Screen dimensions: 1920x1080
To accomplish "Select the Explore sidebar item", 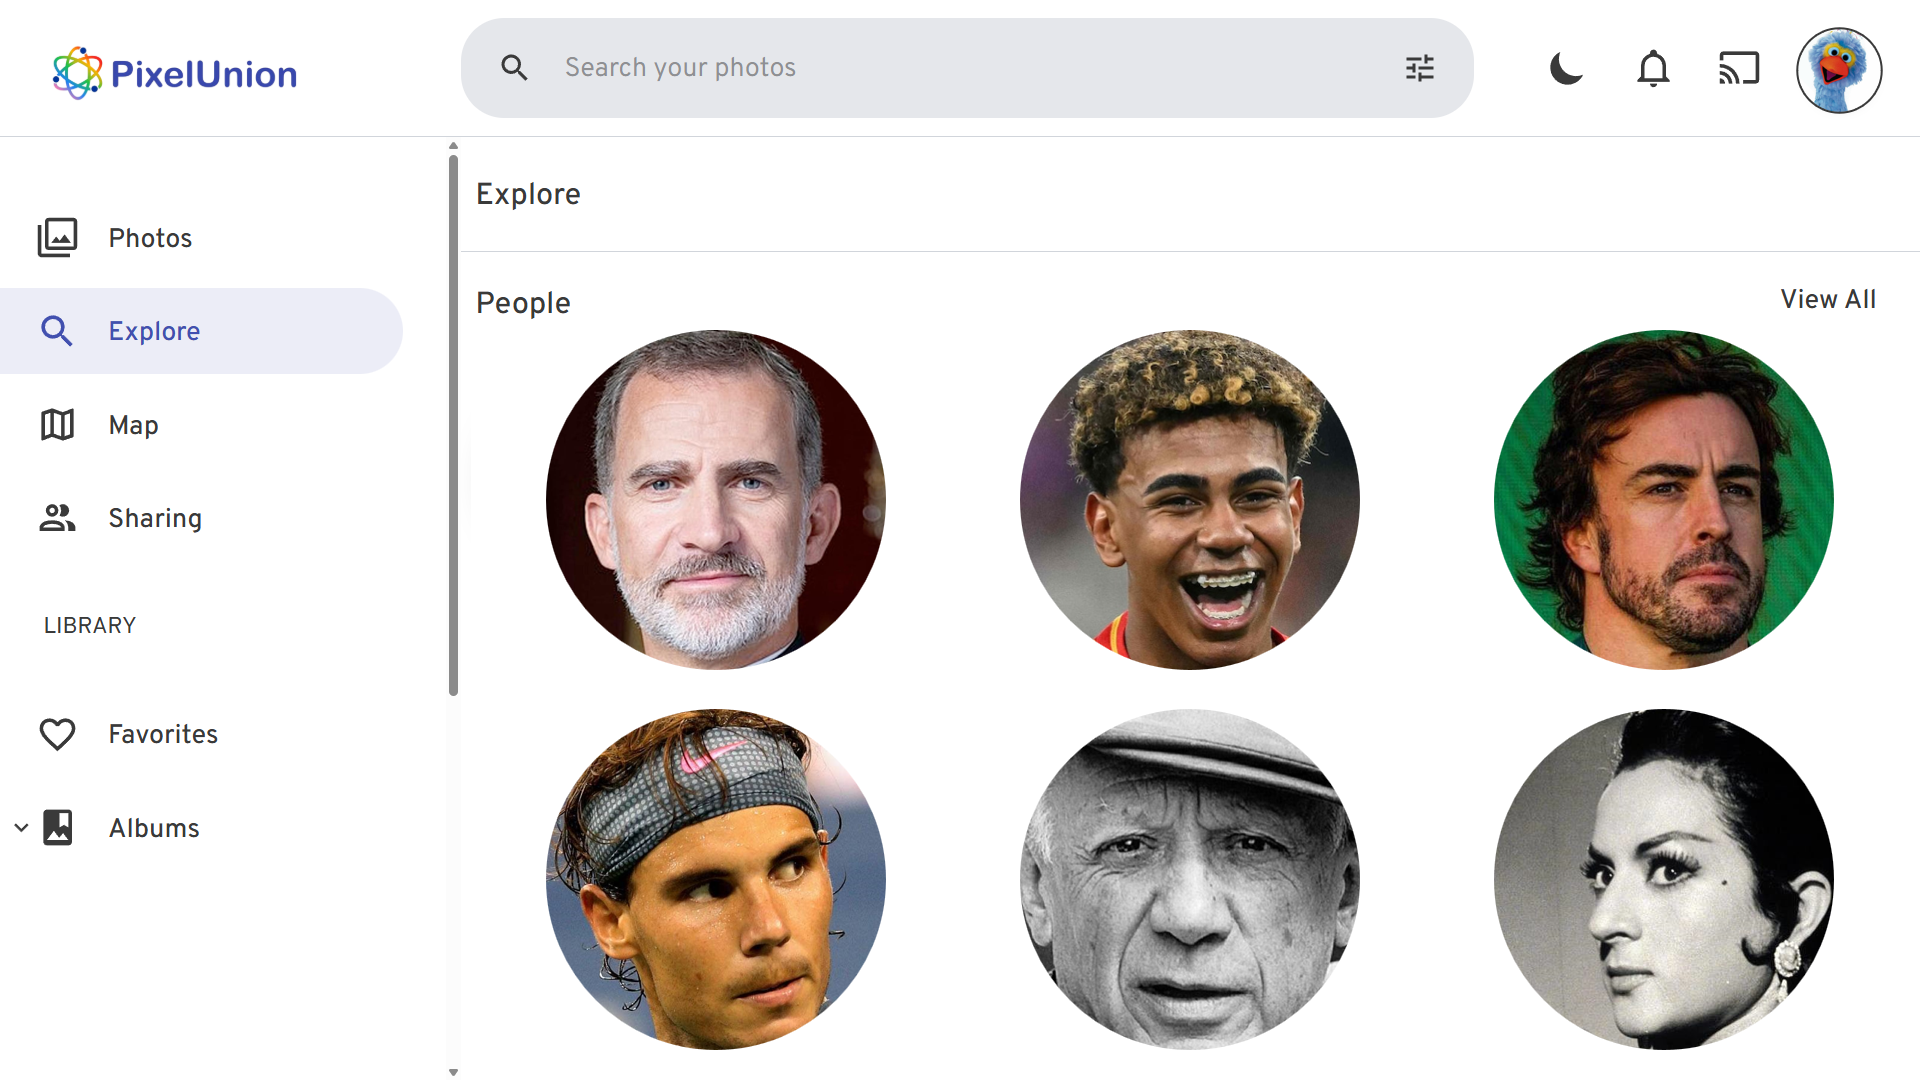I will (x=154, y=331).
